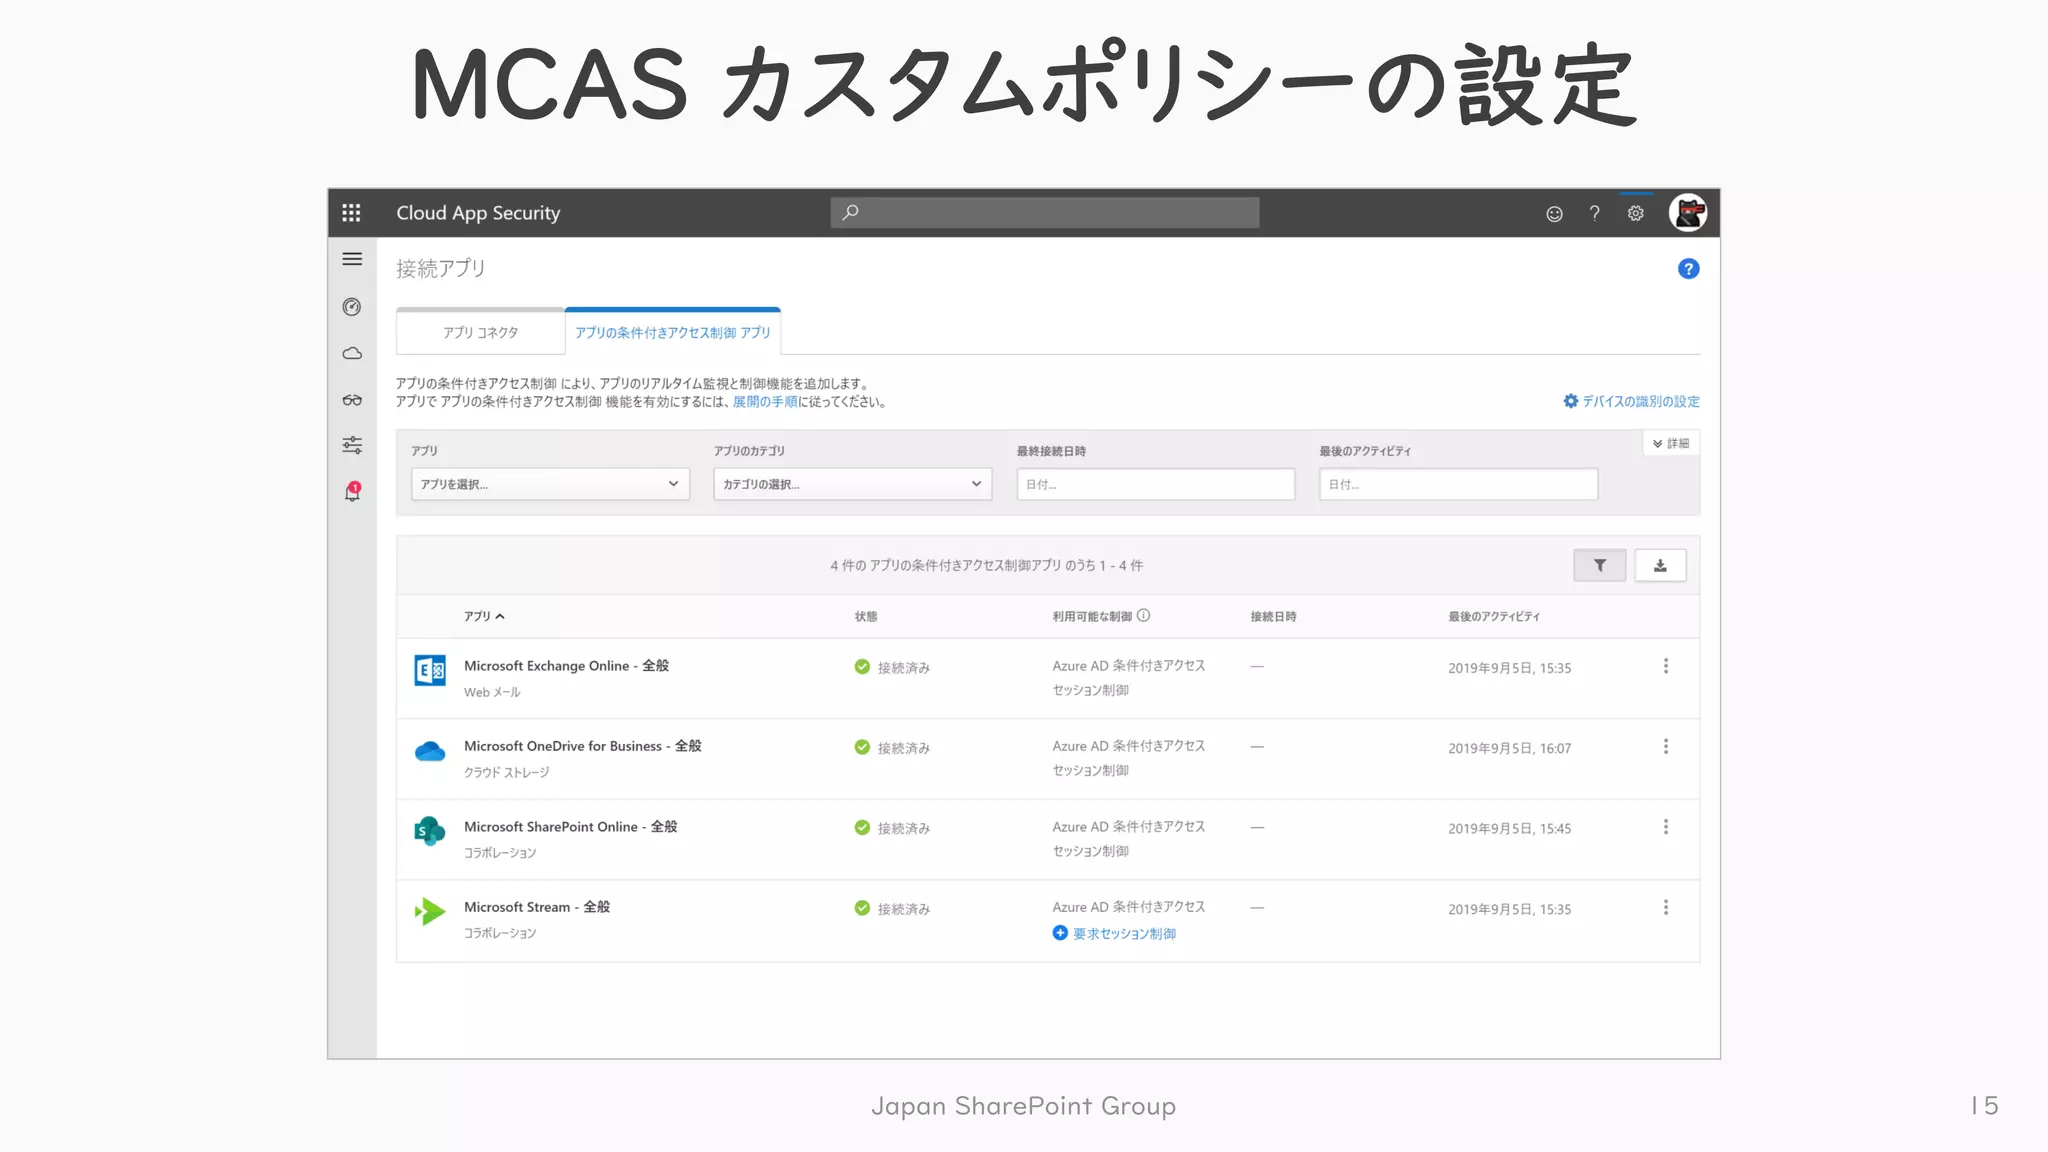
Task: Switch to the アプリ コネクタ tab
Action: tap(481, 332)
